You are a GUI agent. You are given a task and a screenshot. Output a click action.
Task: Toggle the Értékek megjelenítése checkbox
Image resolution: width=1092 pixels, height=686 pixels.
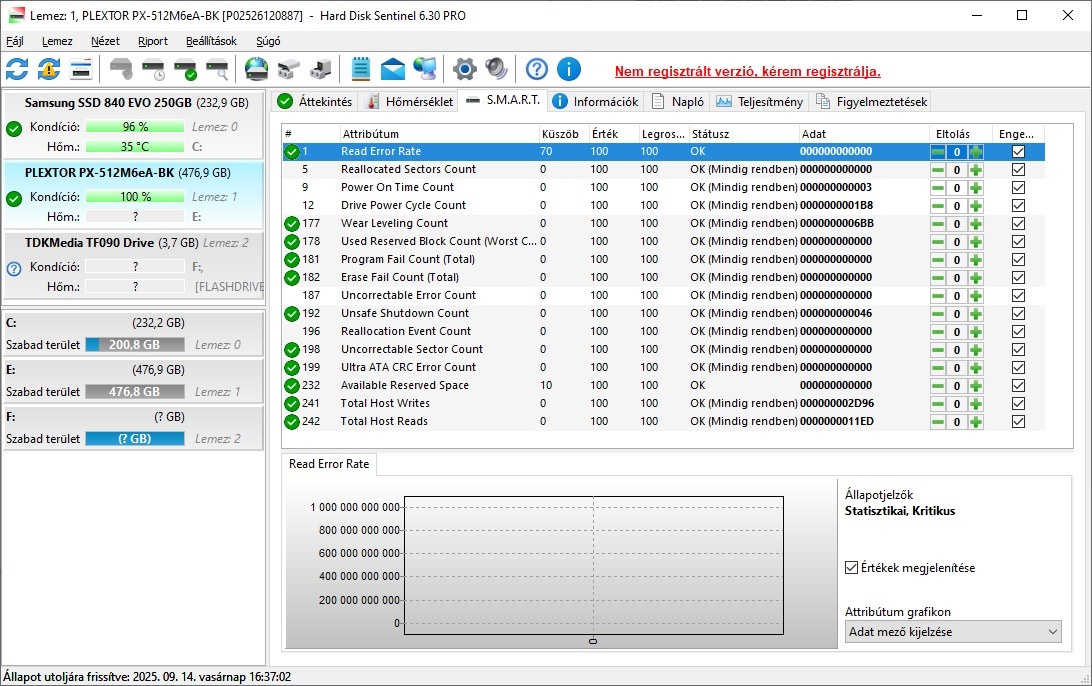click(x=851, y=568)
